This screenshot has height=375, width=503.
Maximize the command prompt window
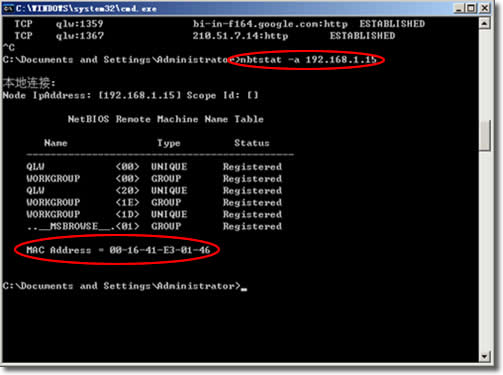pyautogui.click(x=472, y=8)
